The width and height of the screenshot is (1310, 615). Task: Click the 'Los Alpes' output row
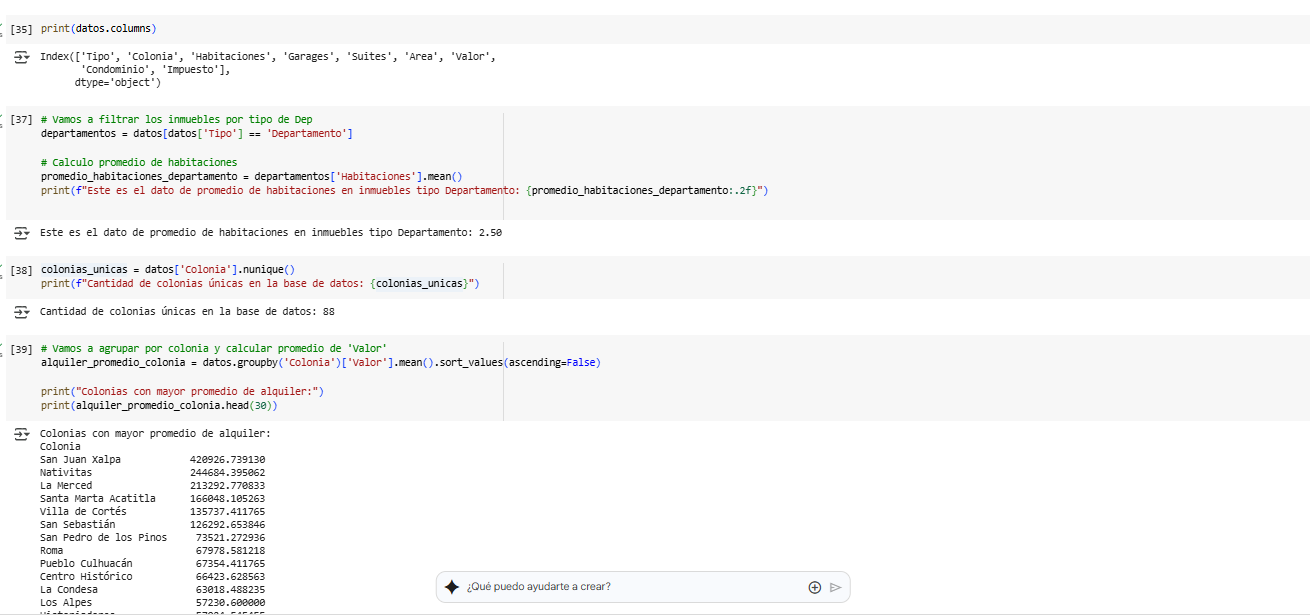pos(152,603)
